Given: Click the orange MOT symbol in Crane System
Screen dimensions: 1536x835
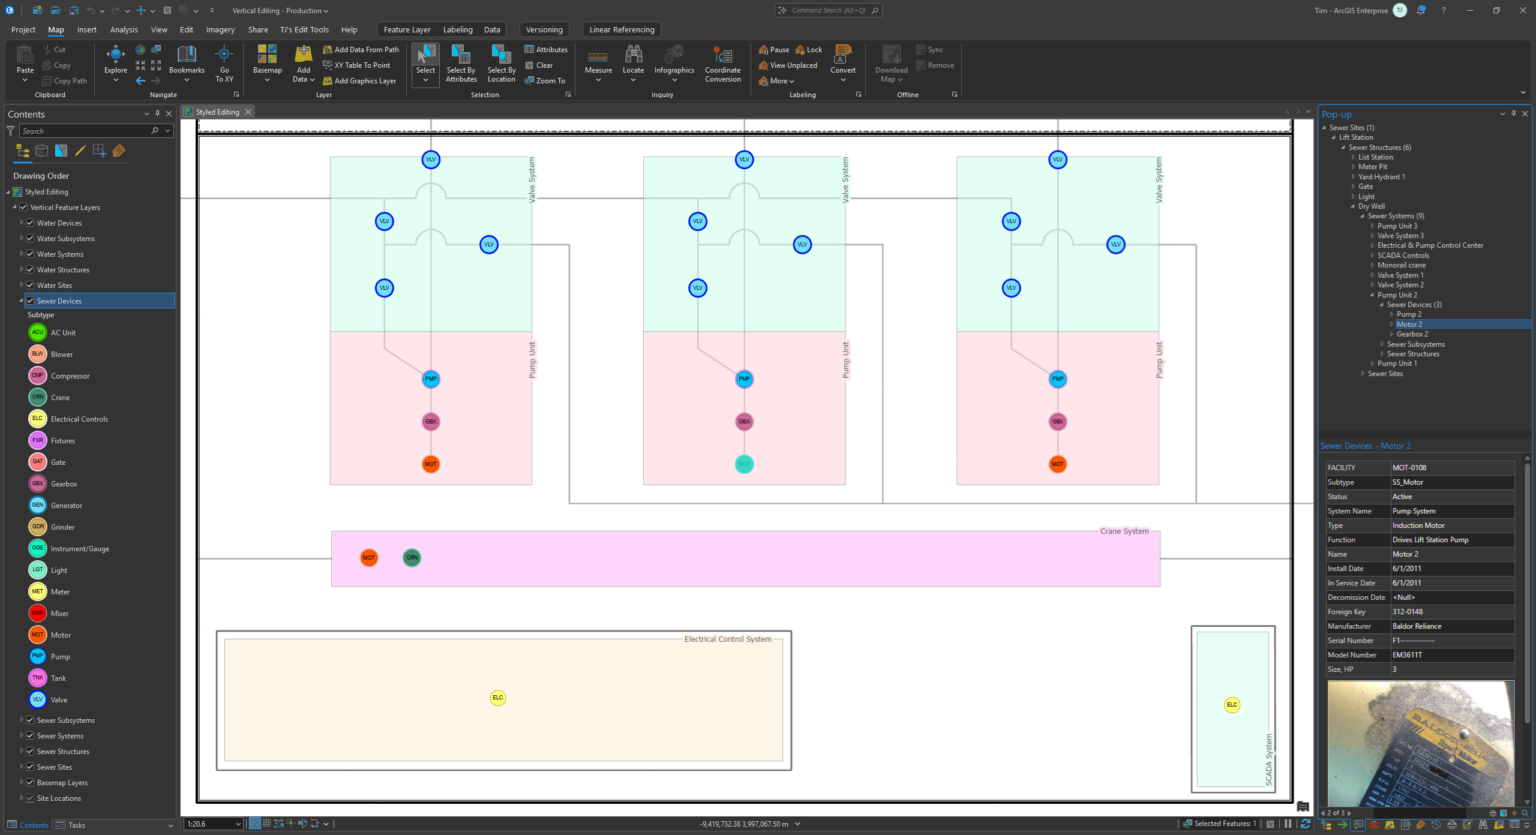Looking at the screenshot, I should pos(369,558).
